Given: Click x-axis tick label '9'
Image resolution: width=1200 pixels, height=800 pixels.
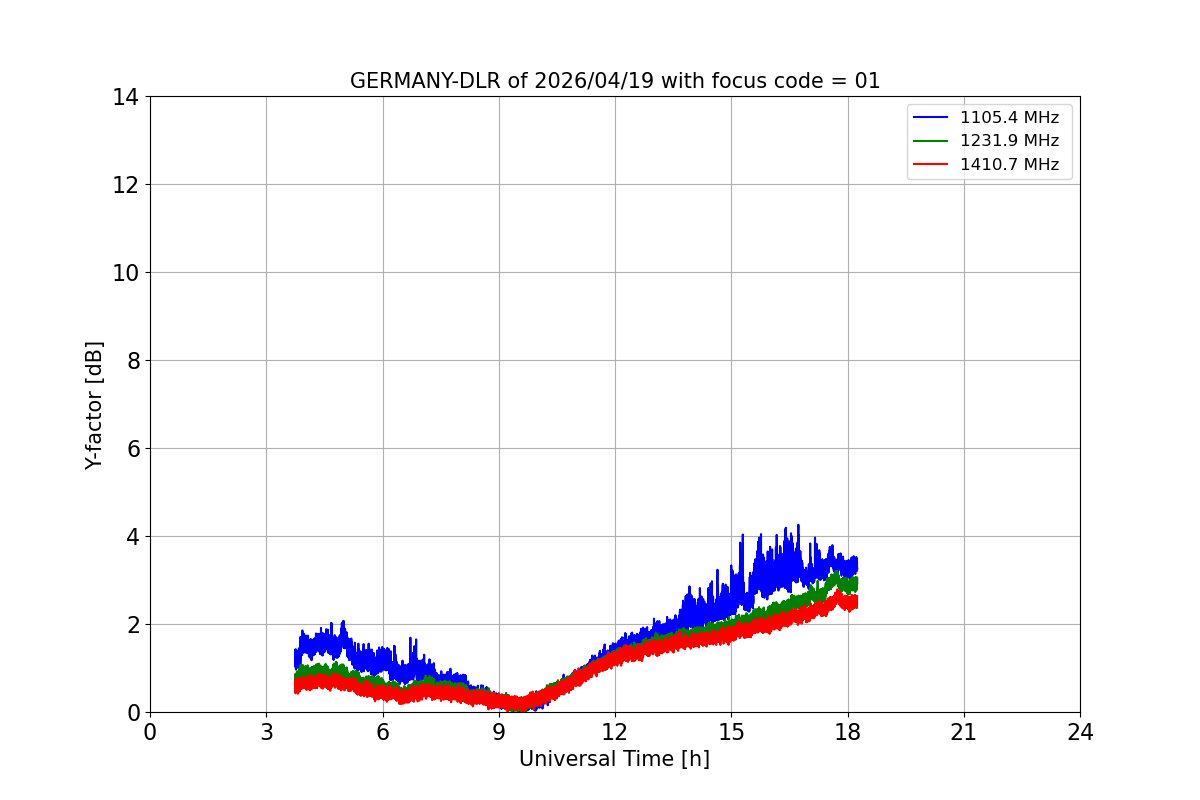Looking at the screenshot, I should pyautogui.click(x=499, y=732).
